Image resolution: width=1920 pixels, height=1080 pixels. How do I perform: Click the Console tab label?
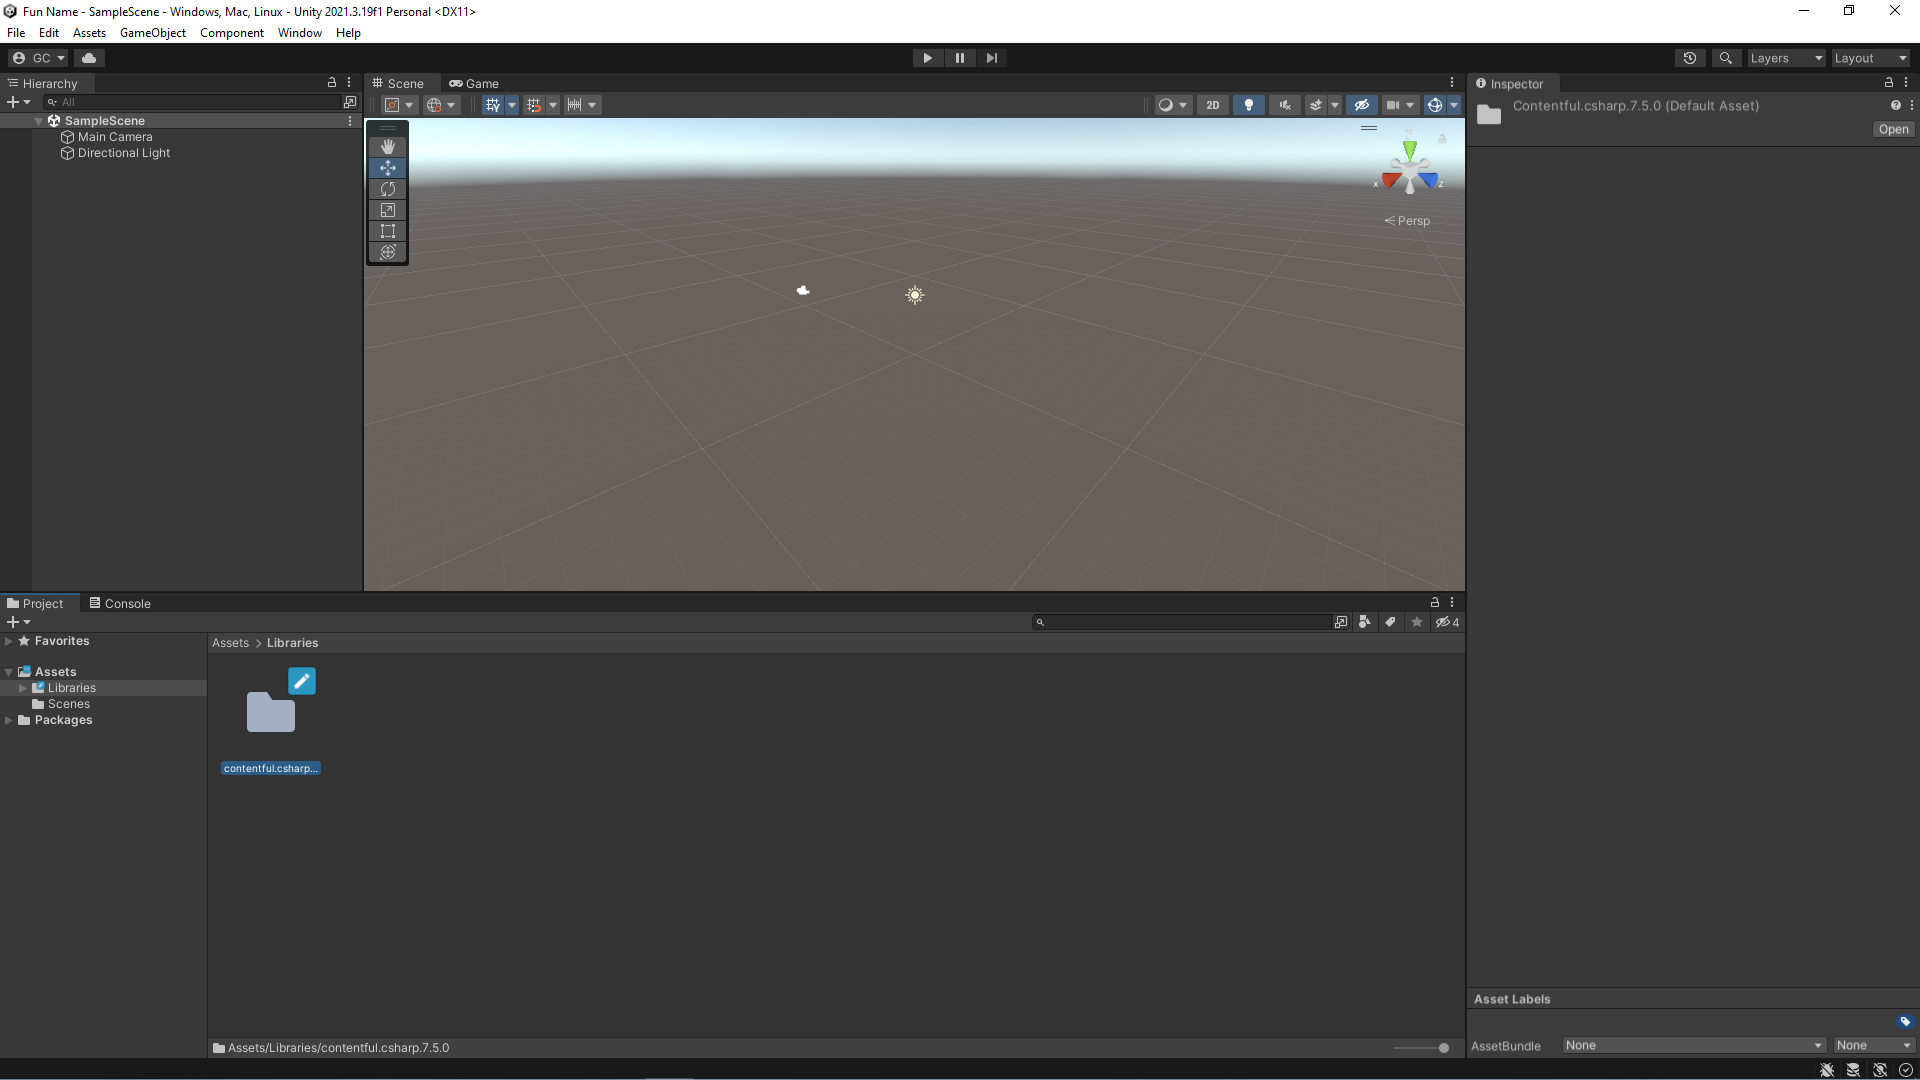(x=128, y=603)
